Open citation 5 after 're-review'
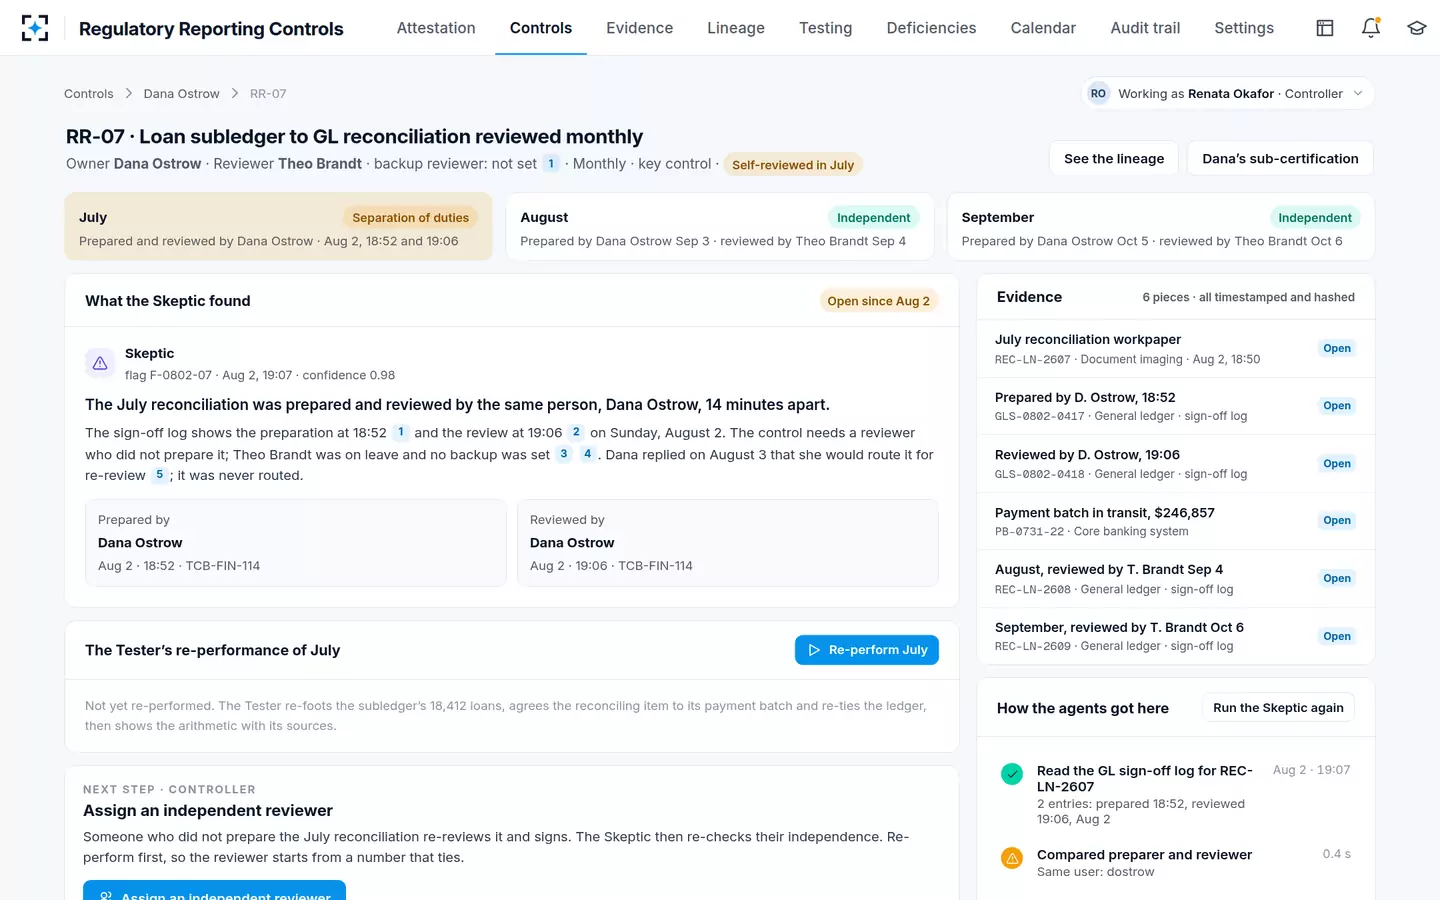Screen dimensions: 1440x900 click(159, 475)
